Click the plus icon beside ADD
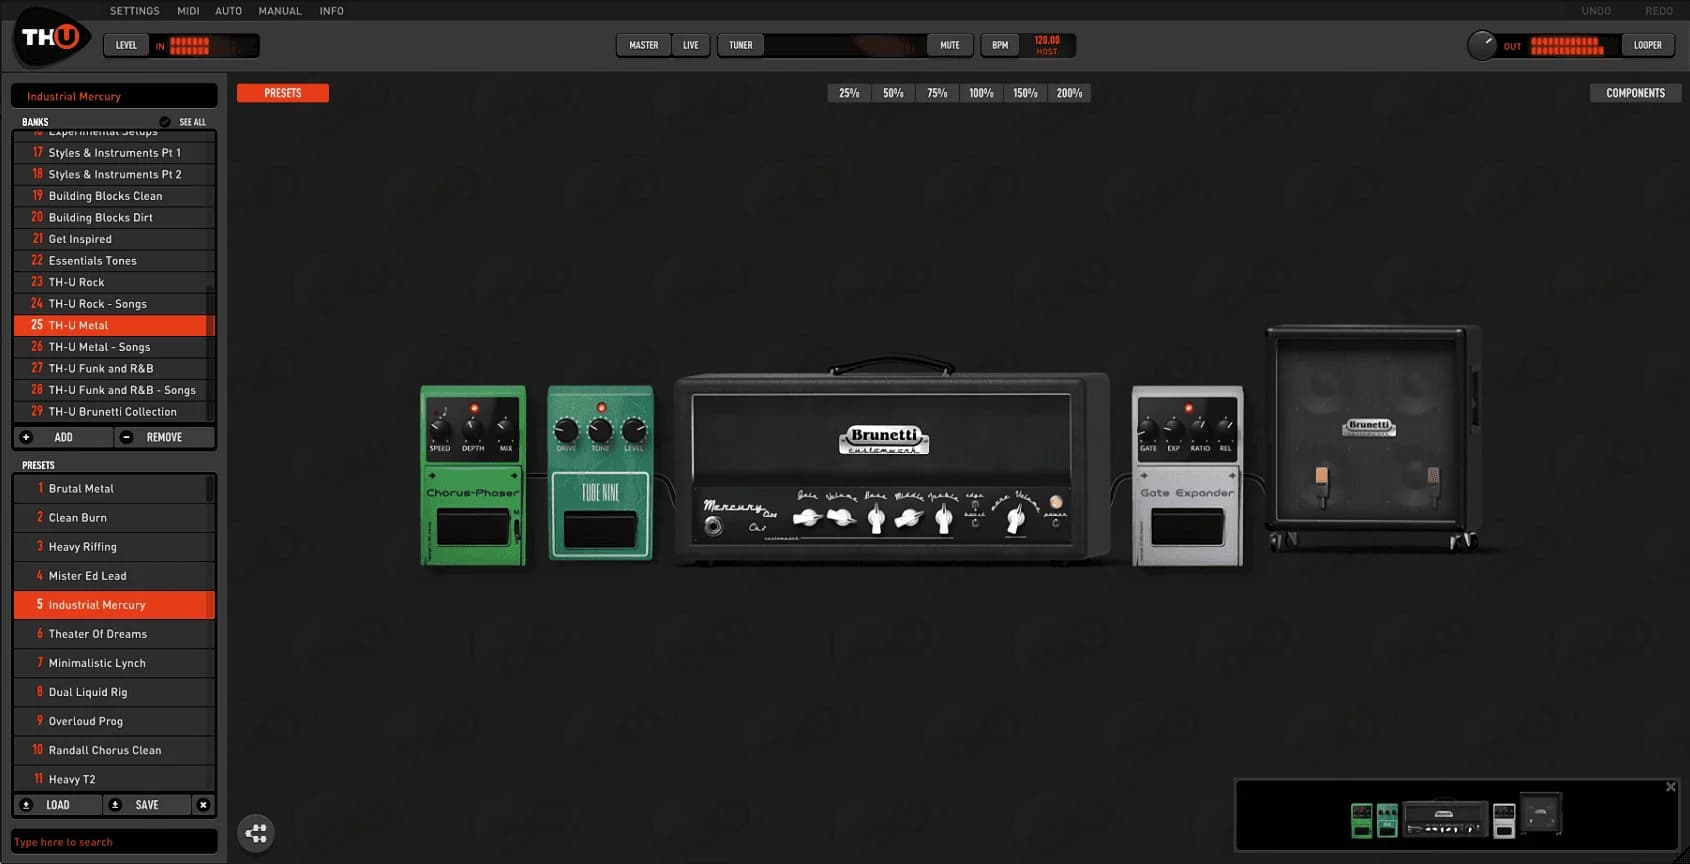 [x=27, y=437]
